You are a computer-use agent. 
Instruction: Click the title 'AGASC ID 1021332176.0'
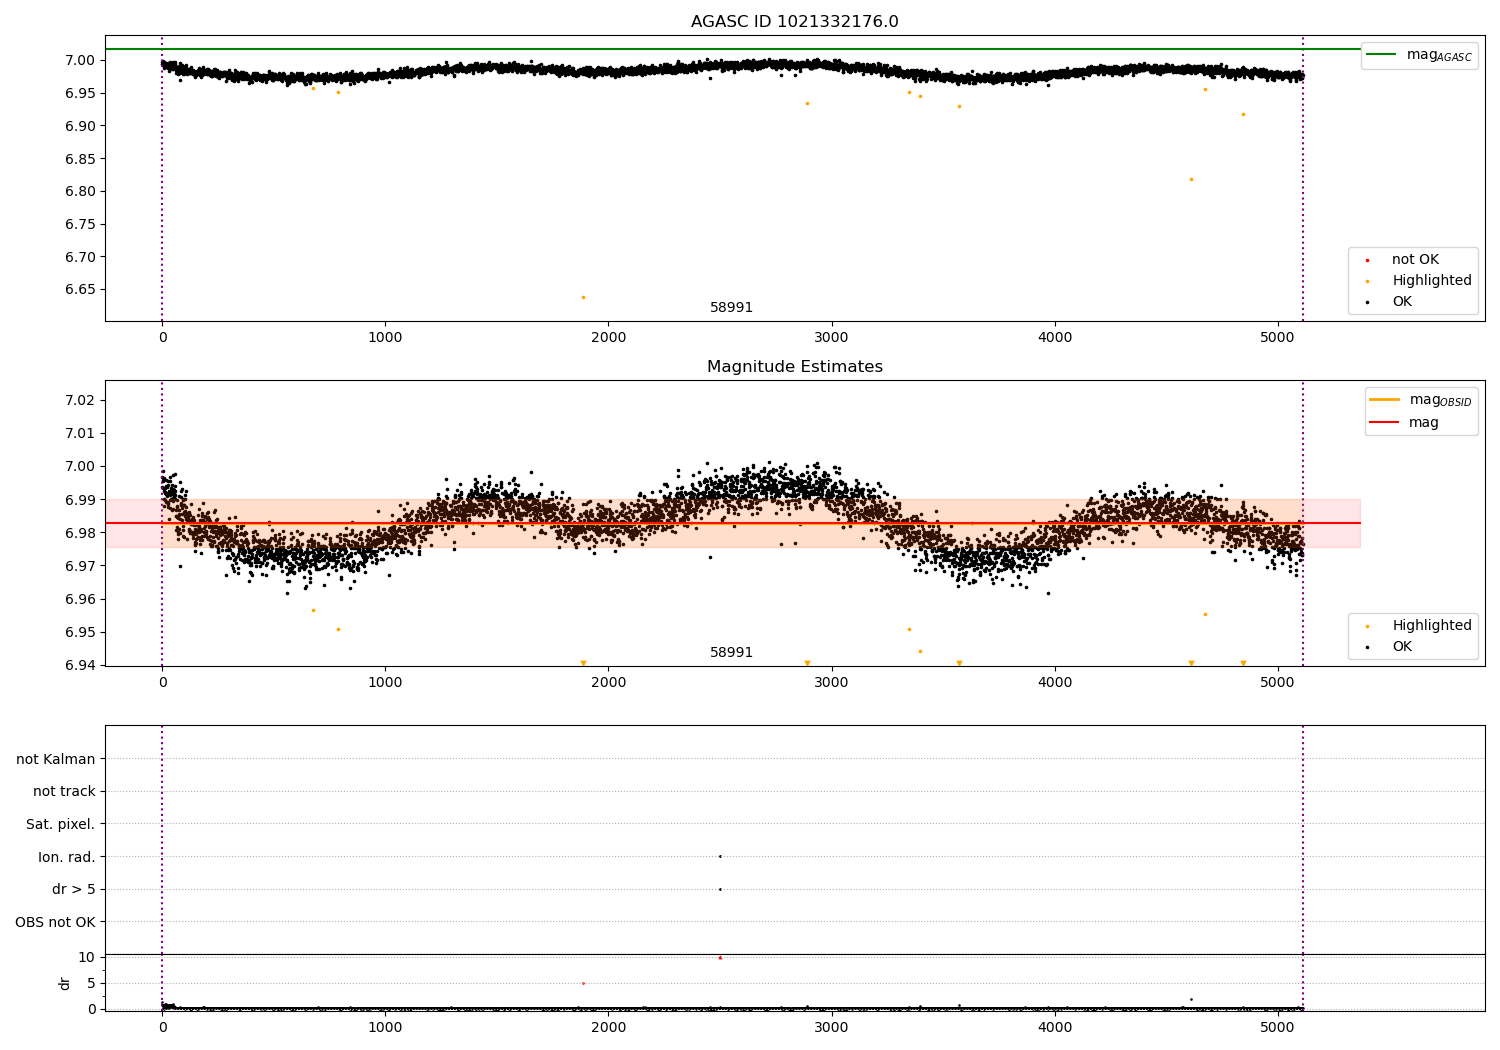[x=794, y=22]
